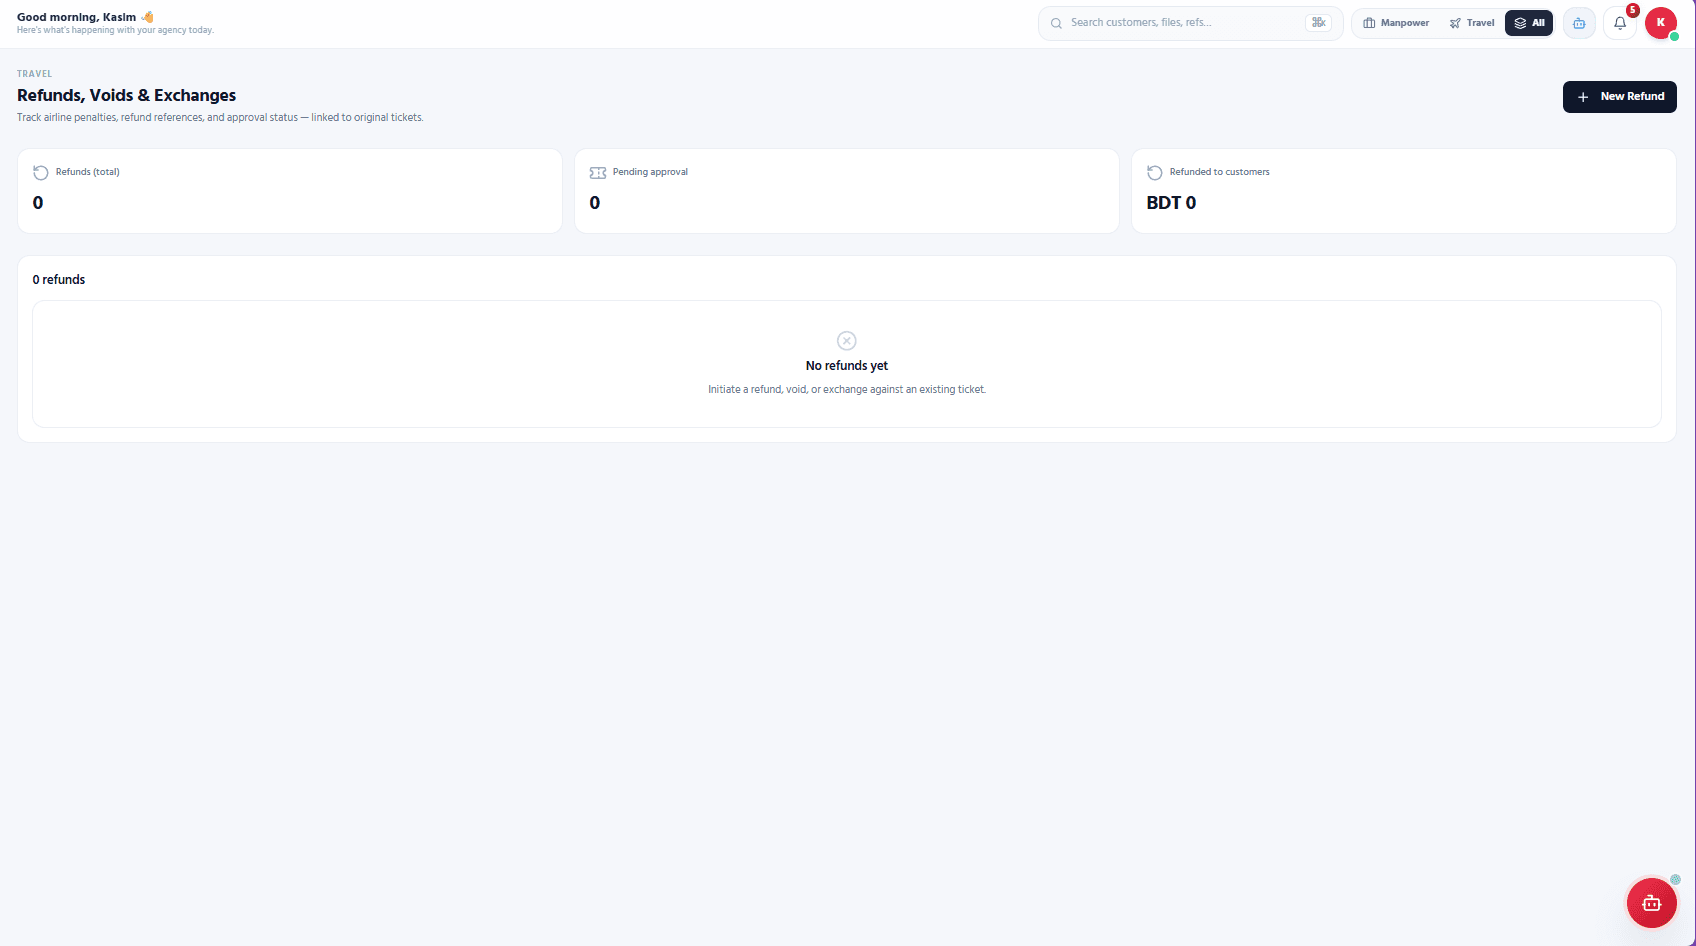The height and width of the screenshot is (946, 1696).
Task: Click the New Refund button
Action: pos(1619,97)
